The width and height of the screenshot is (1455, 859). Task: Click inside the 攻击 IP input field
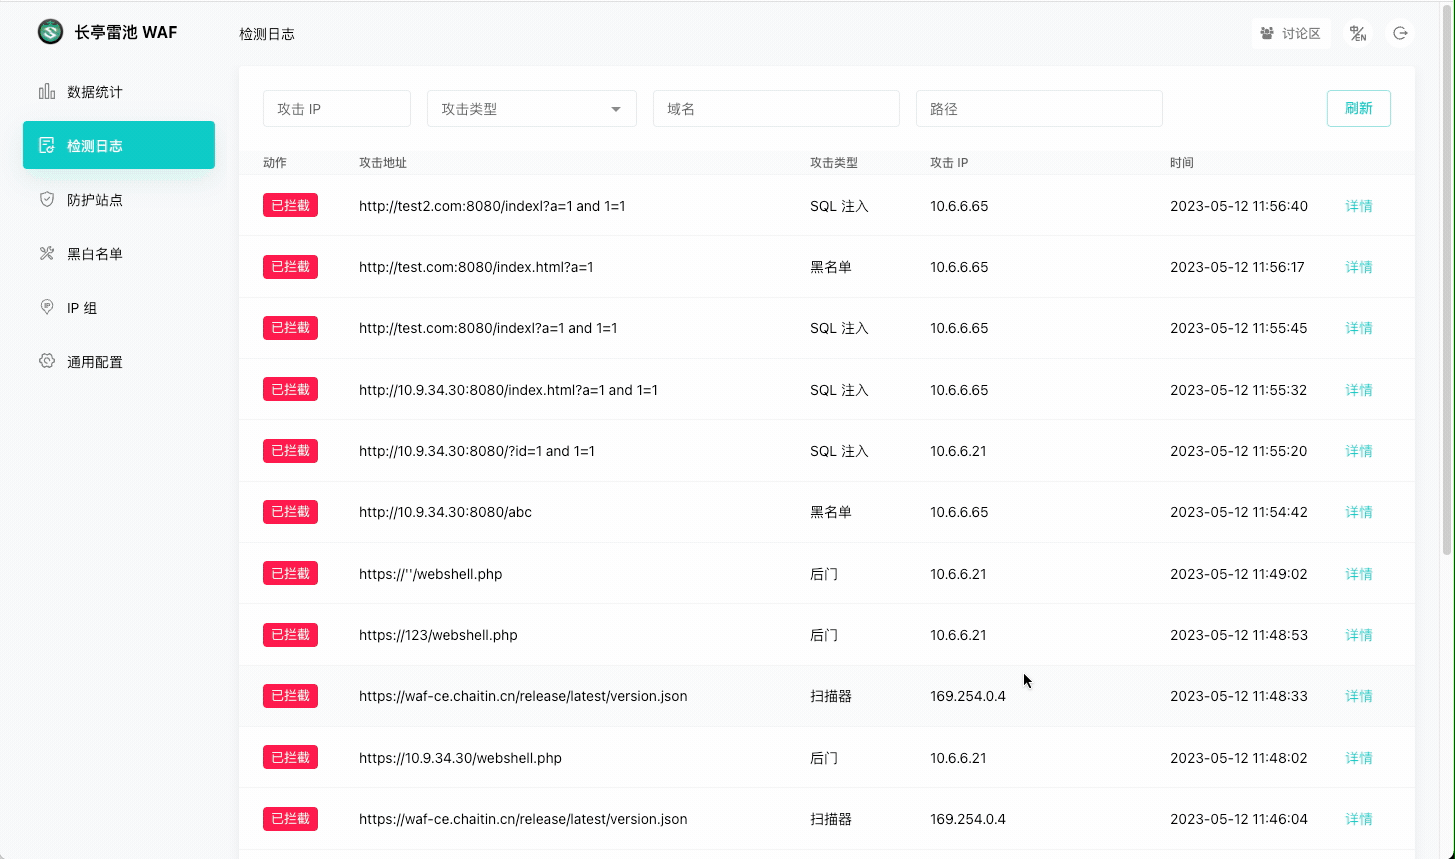(x=336, y=108)
